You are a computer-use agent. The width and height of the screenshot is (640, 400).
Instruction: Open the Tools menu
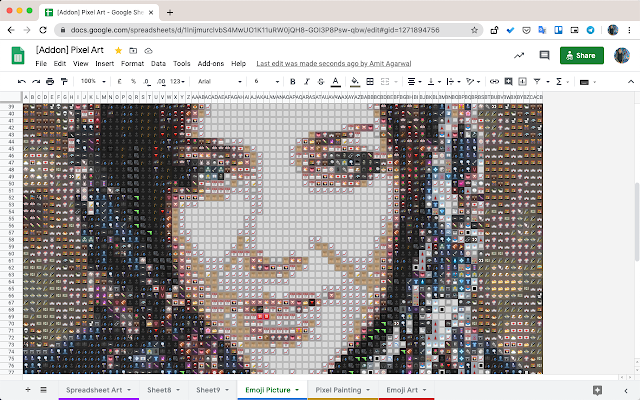coord(182,64)
